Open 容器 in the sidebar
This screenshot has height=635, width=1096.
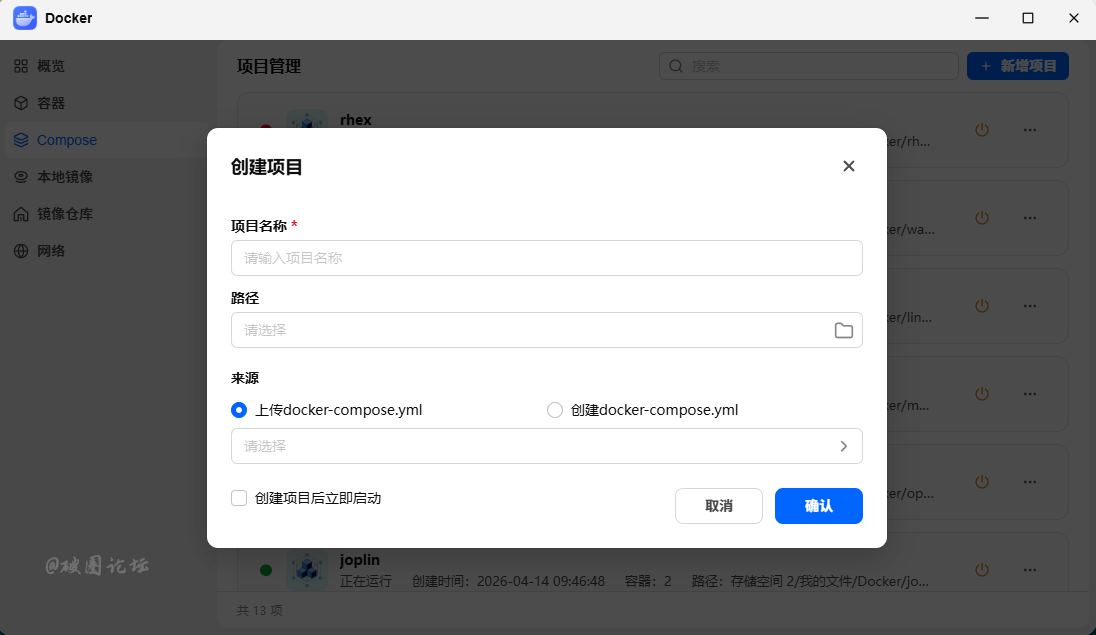tap(108, 103)
